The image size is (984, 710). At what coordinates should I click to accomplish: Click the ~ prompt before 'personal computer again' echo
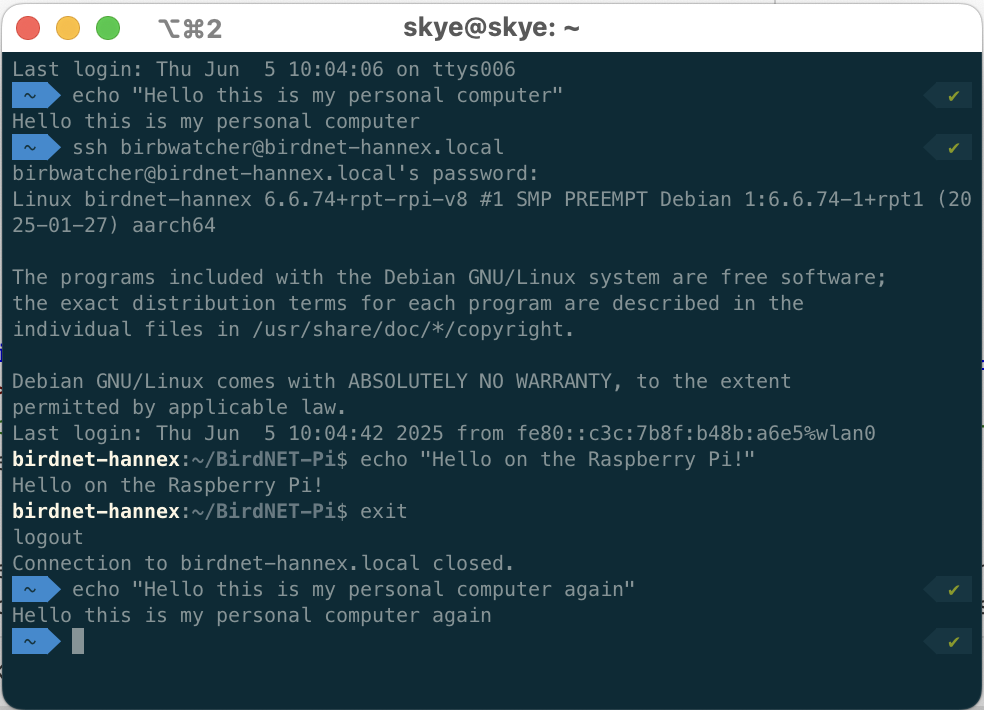pyautogui.click(x=31, y=589)
